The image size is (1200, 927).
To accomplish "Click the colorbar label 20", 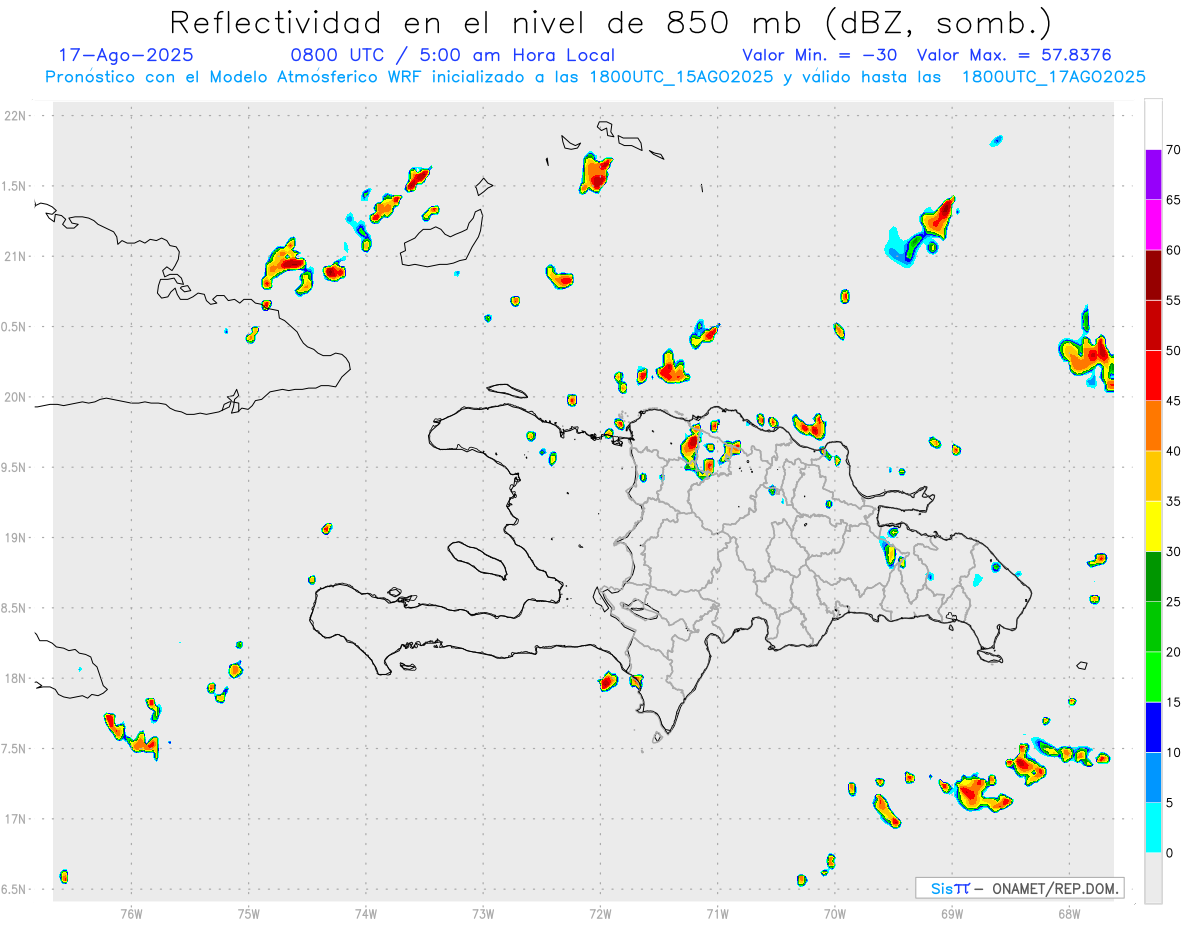I will (x=1173, y=652).
